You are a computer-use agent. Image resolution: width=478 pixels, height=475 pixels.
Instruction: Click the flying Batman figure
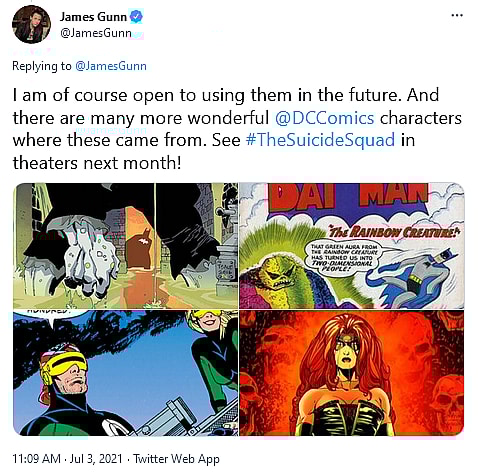[415, 277]
